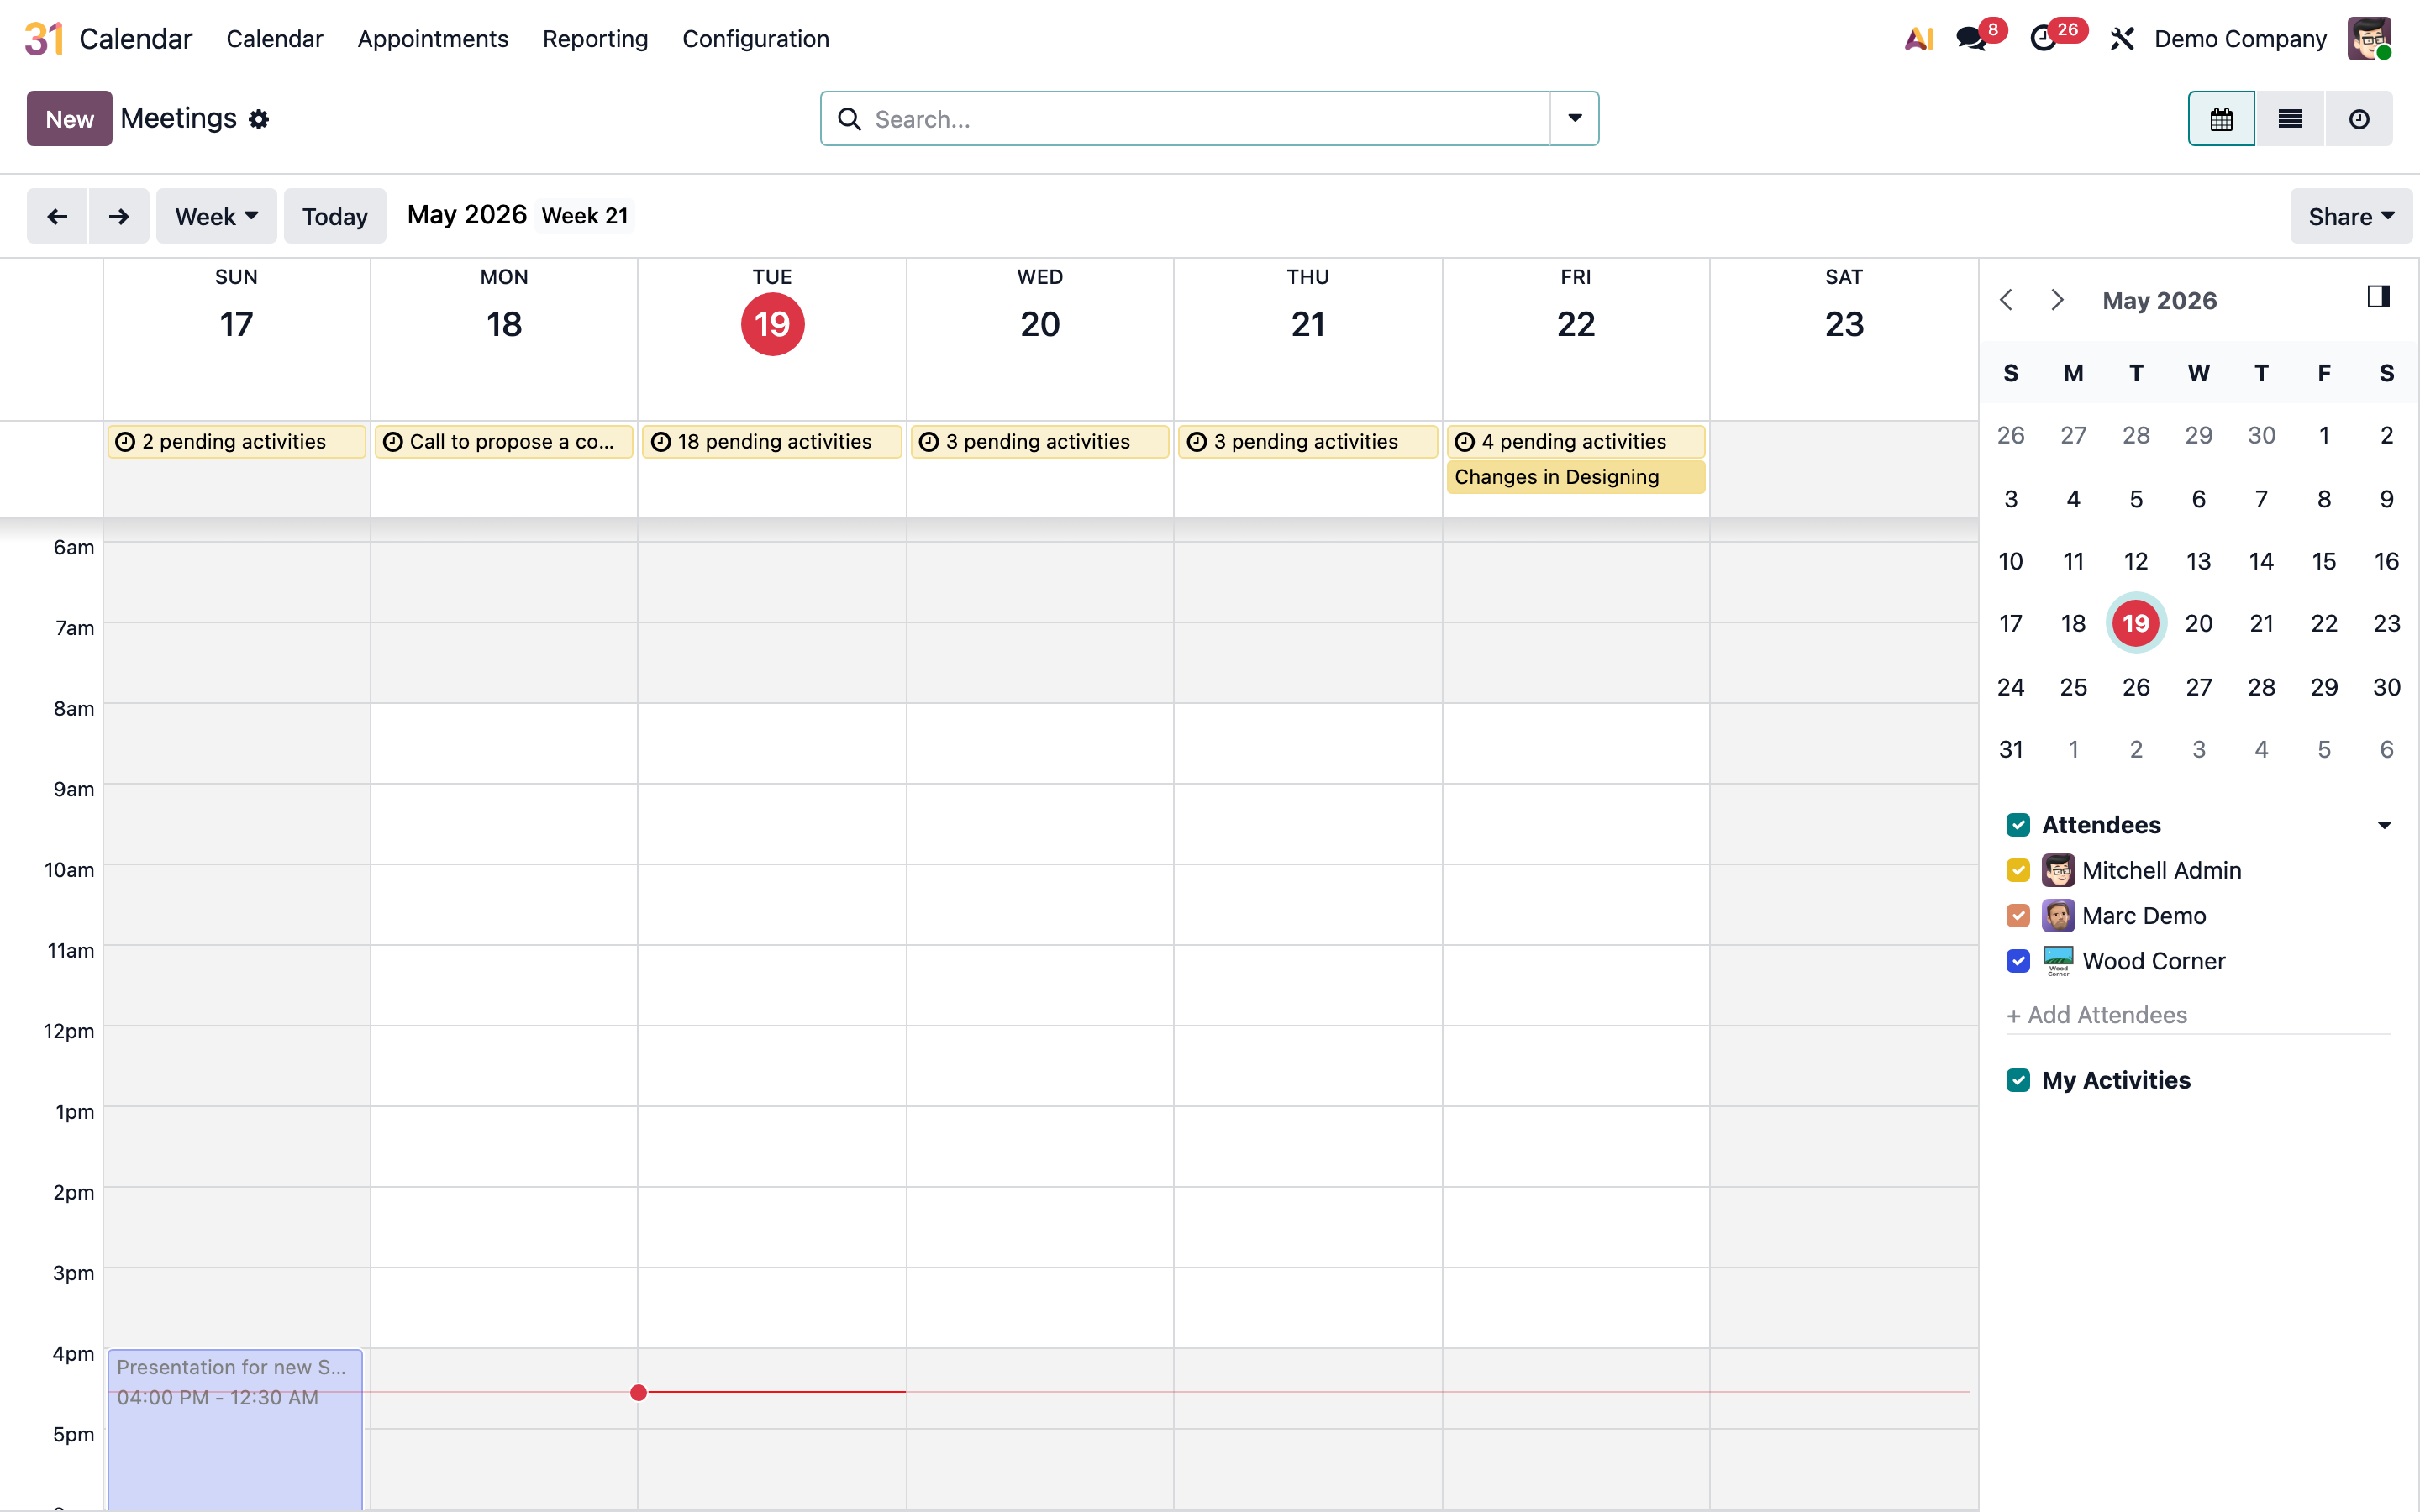Open the Share dropdown
This screenshot has height=1512, width=2420.
(x=2351, y=216)
